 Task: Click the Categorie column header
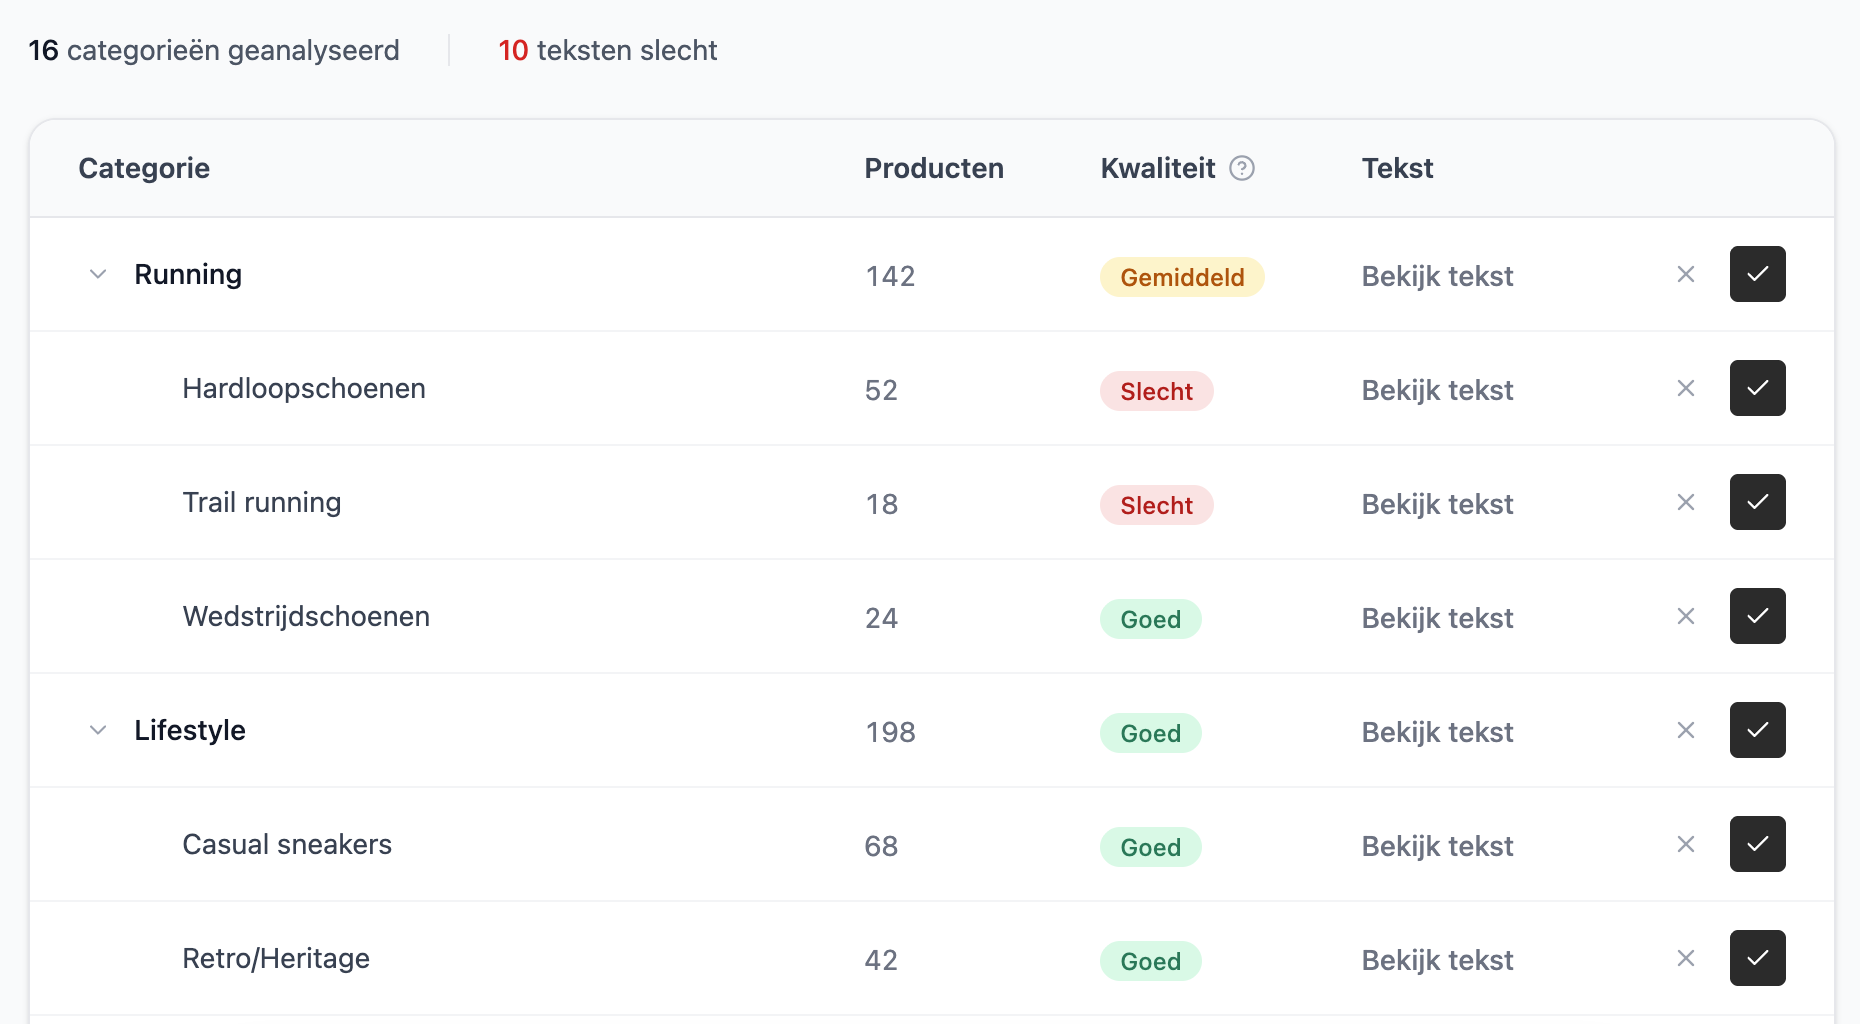144,168
